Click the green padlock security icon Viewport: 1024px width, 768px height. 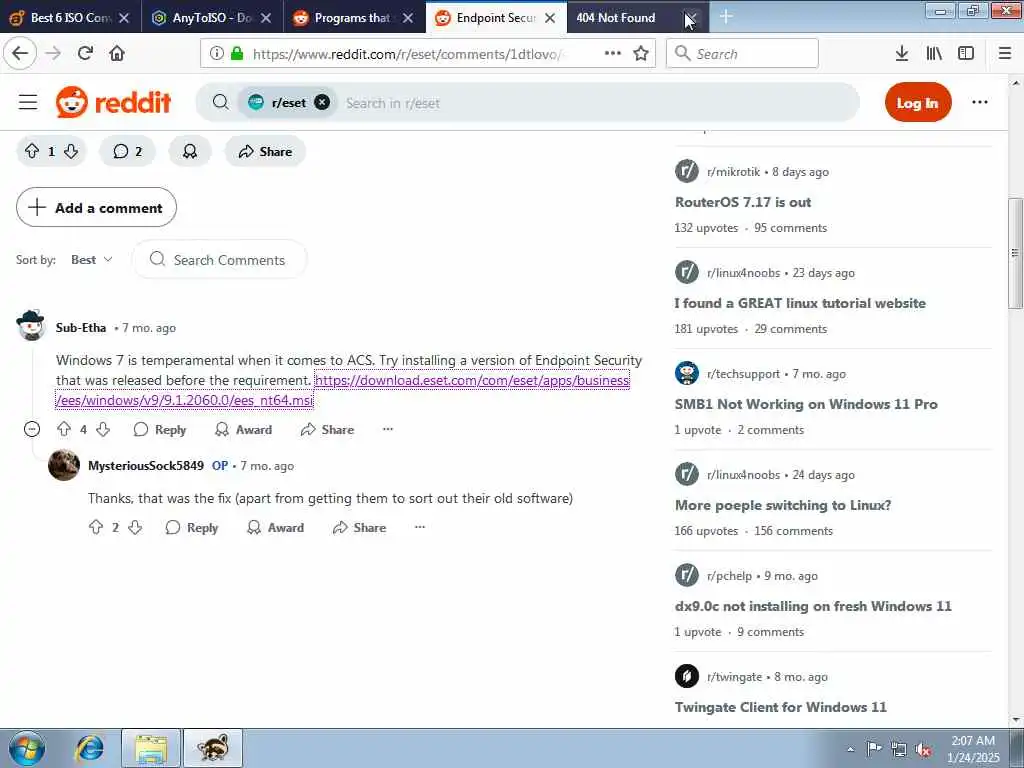pos(237,53)
